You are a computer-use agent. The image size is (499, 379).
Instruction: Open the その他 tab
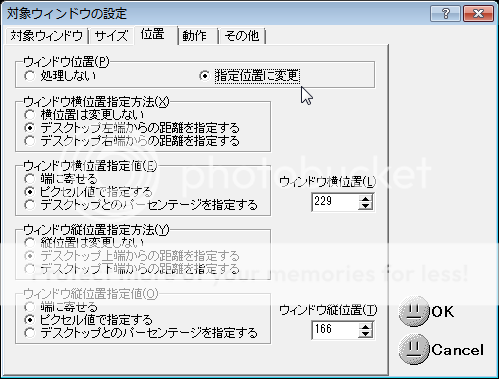242,36
